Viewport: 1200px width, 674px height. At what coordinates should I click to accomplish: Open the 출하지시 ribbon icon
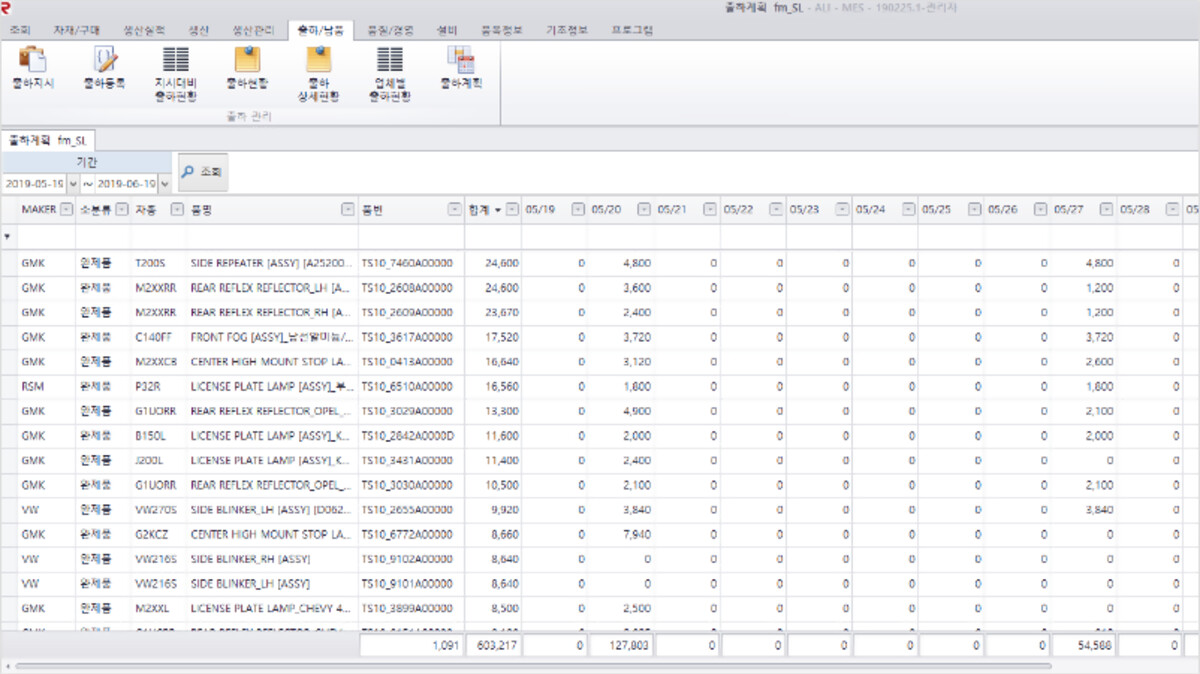pyautogui.click(x=32, y=68)
